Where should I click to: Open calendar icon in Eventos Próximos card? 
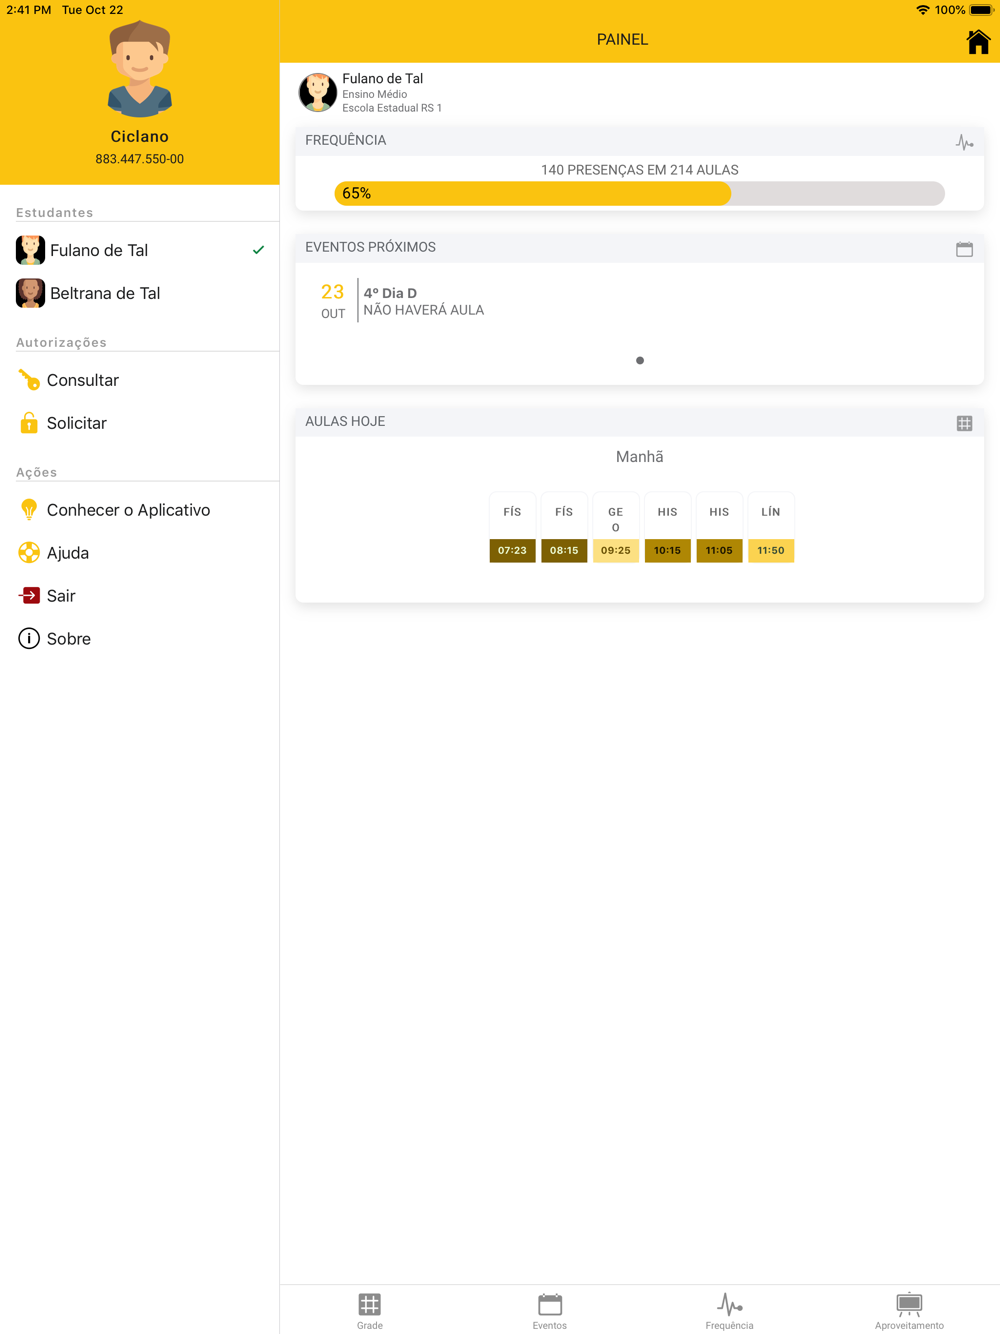(964, 249)
